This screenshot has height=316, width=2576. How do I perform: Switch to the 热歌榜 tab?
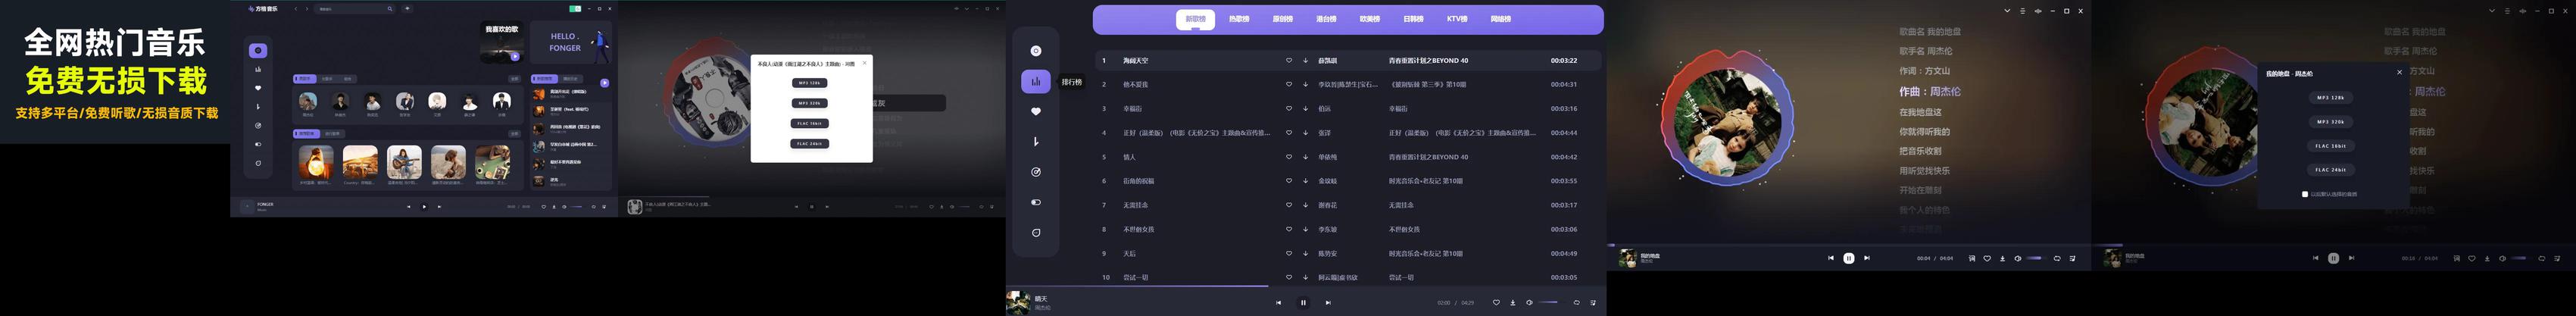1238,19
